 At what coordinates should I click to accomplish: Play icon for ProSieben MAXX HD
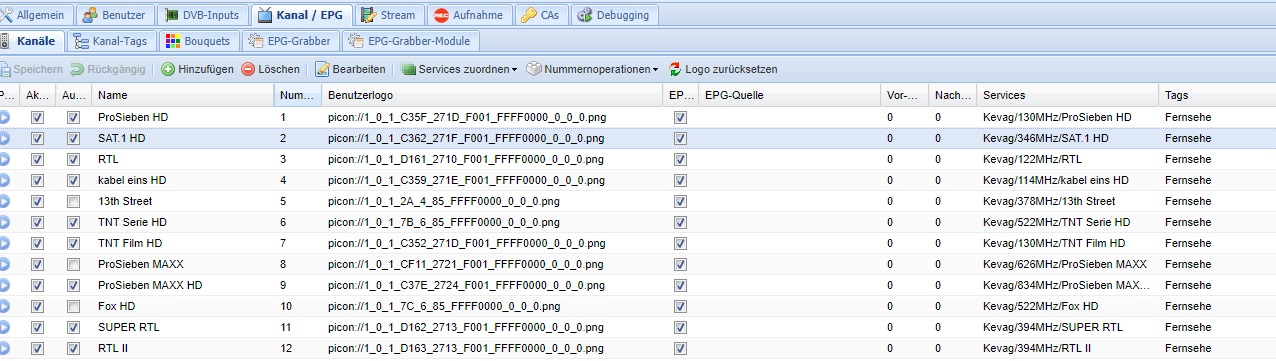tap(4, 285)
